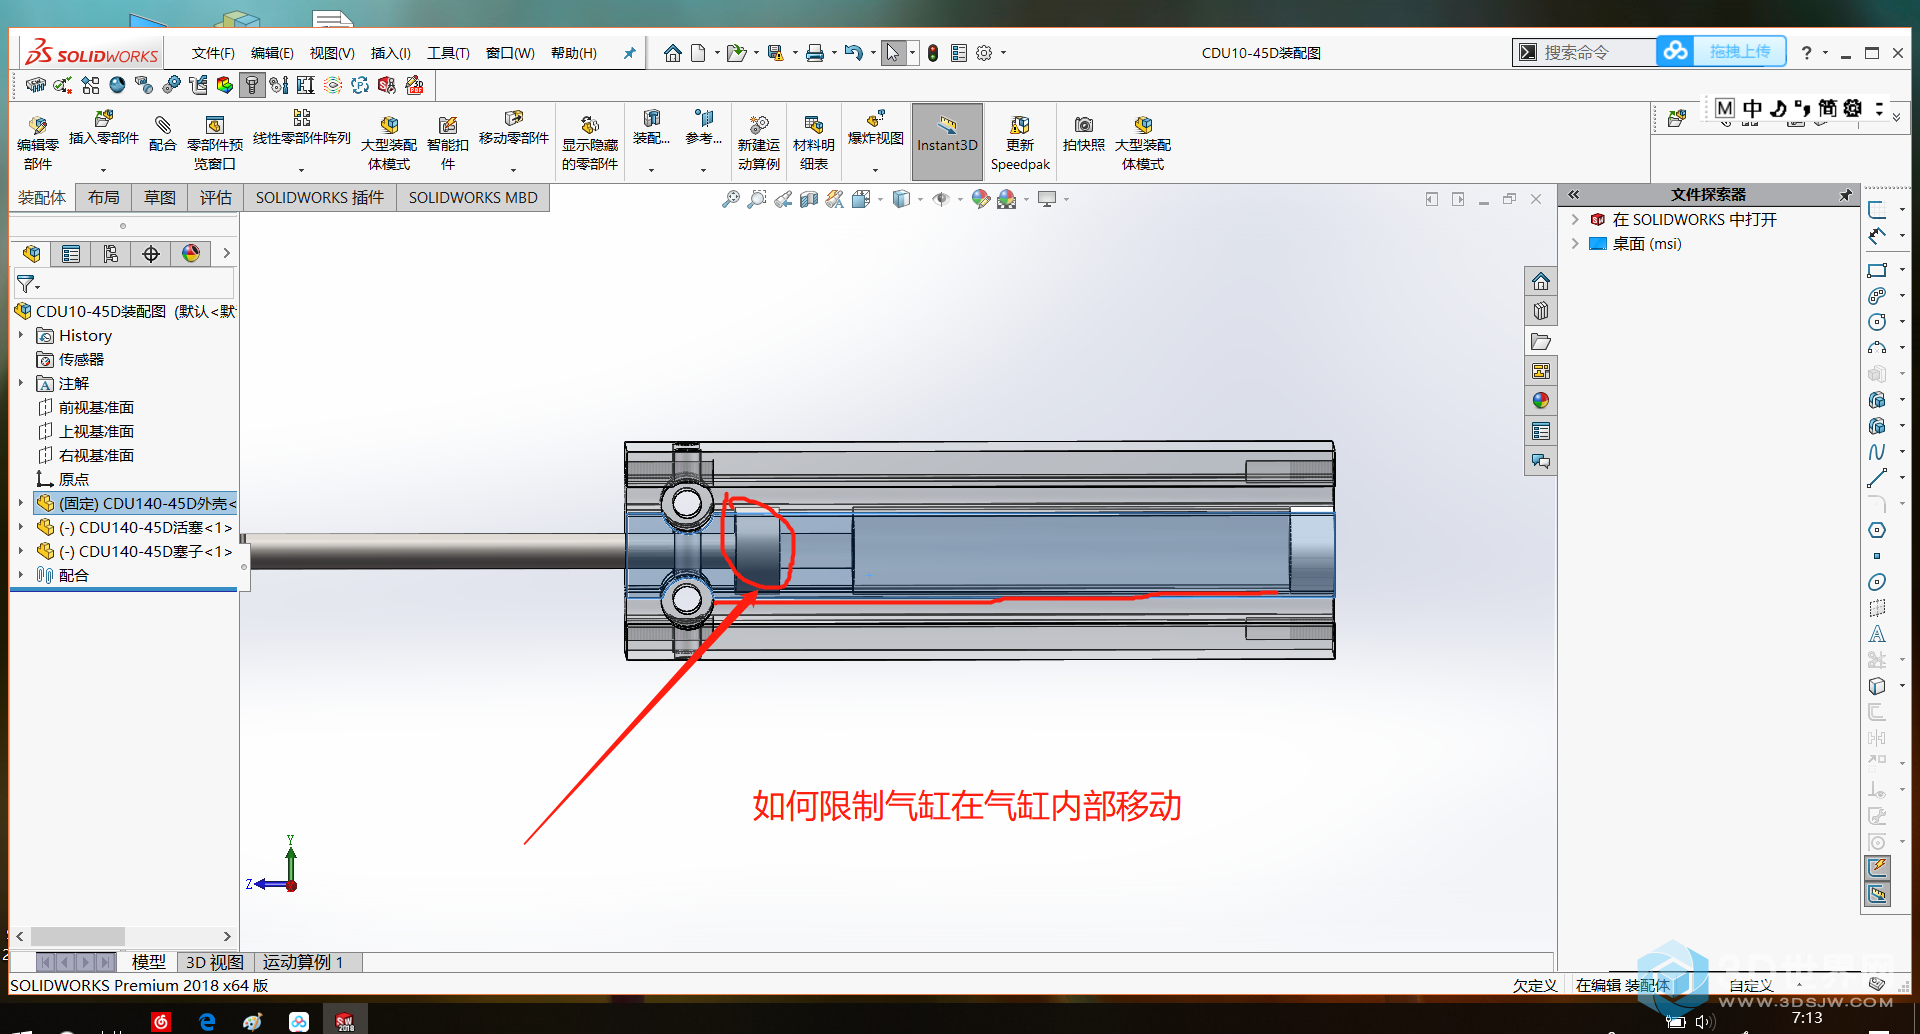Select Move Component tool (移动零部件)
This screenshot has height=1034, width=1920.
click(x=513, y=128)
